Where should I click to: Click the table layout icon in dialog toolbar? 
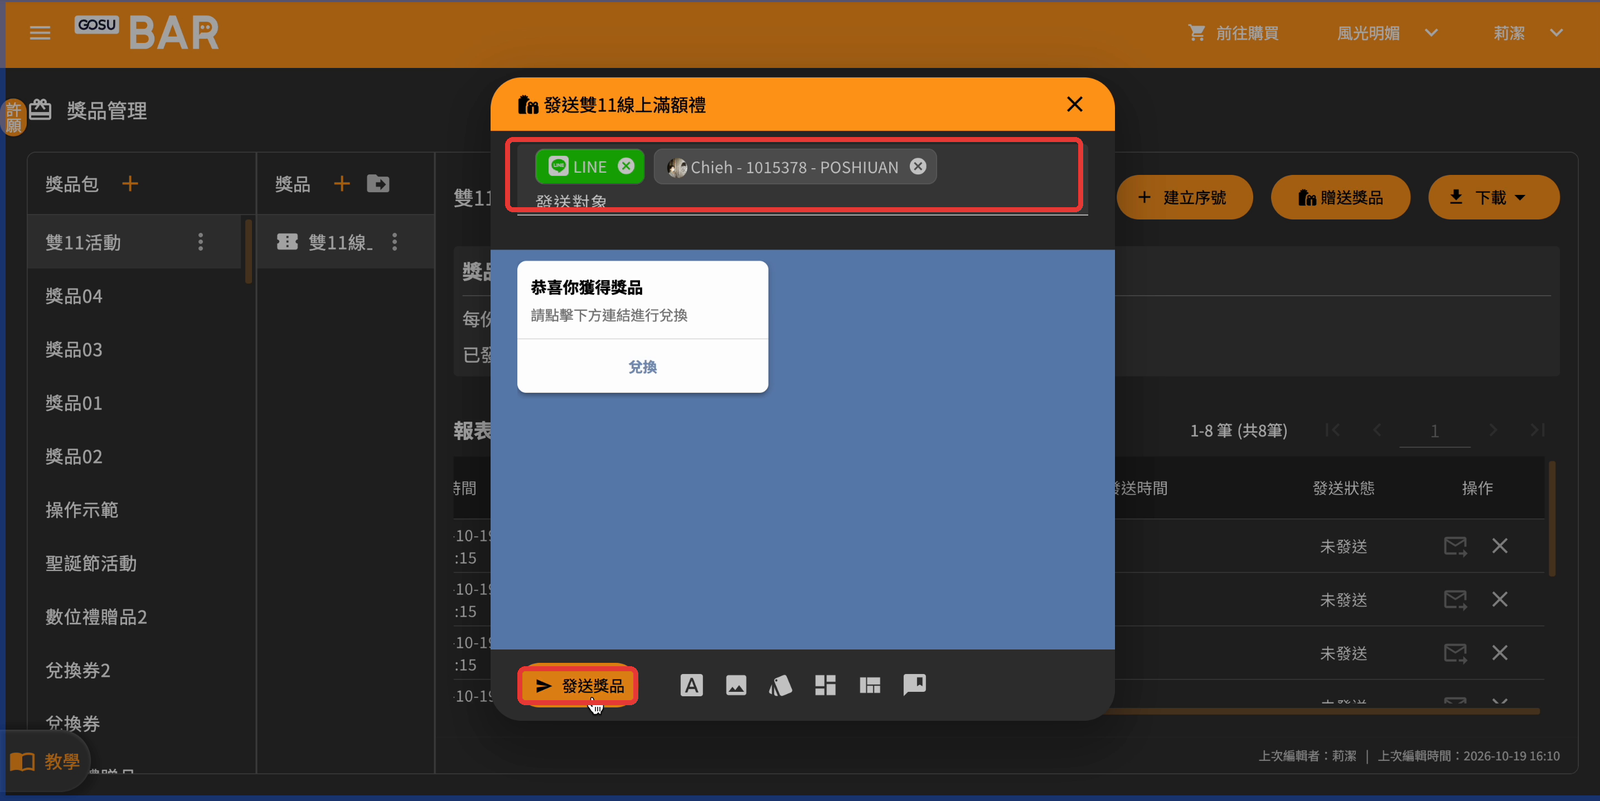870,685
